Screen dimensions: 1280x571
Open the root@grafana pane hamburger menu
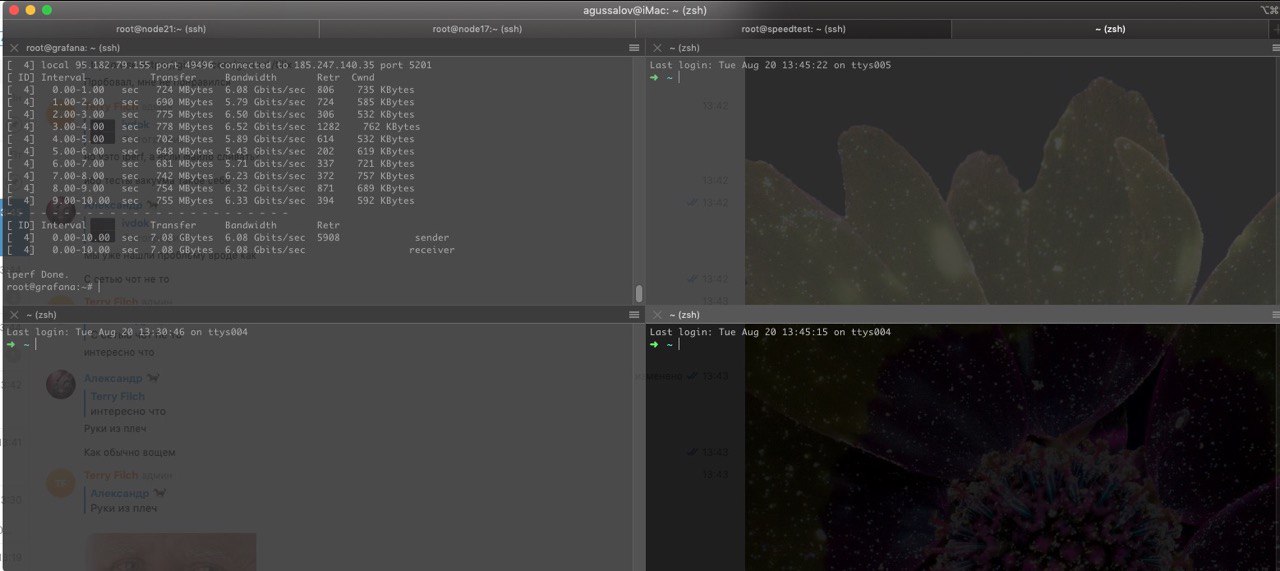pos(633,48)
